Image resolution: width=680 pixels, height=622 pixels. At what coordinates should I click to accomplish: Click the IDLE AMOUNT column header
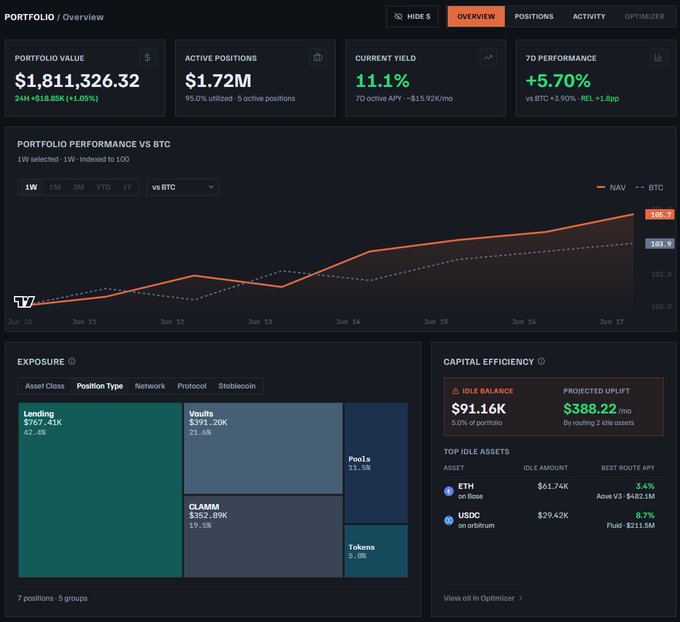tap(546, 468)
